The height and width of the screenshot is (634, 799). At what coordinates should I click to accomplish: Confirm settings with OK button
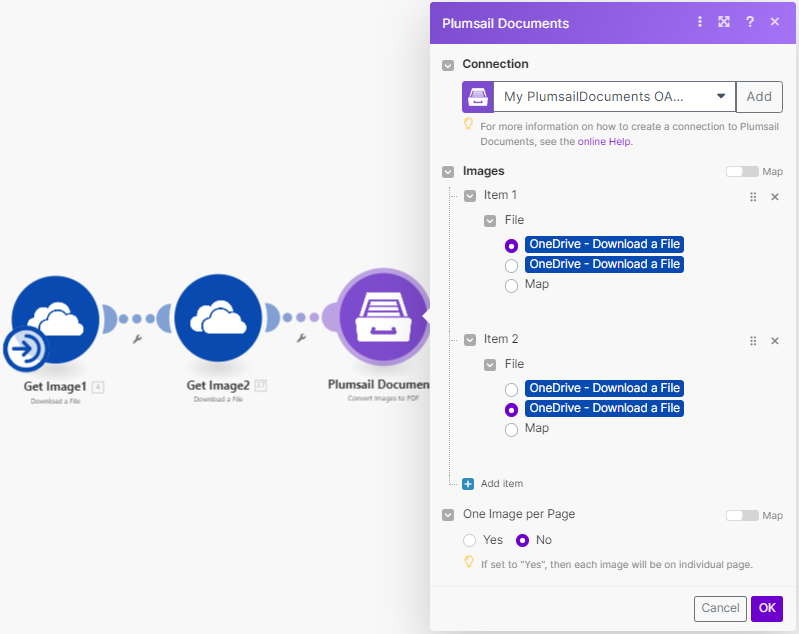tap(766, 609)
